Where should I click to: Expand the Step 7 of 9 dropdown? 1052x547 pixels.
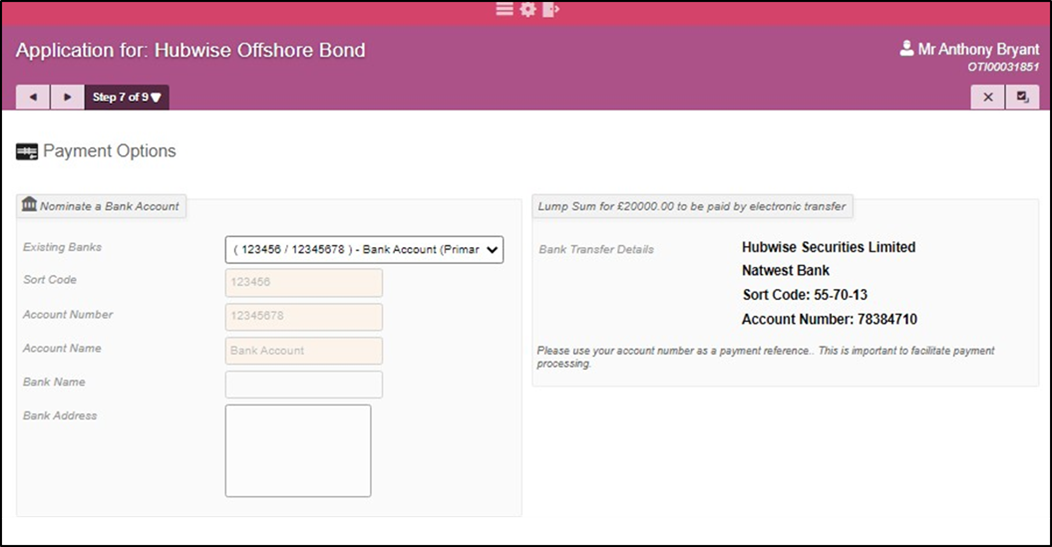[x=127, y=97]
